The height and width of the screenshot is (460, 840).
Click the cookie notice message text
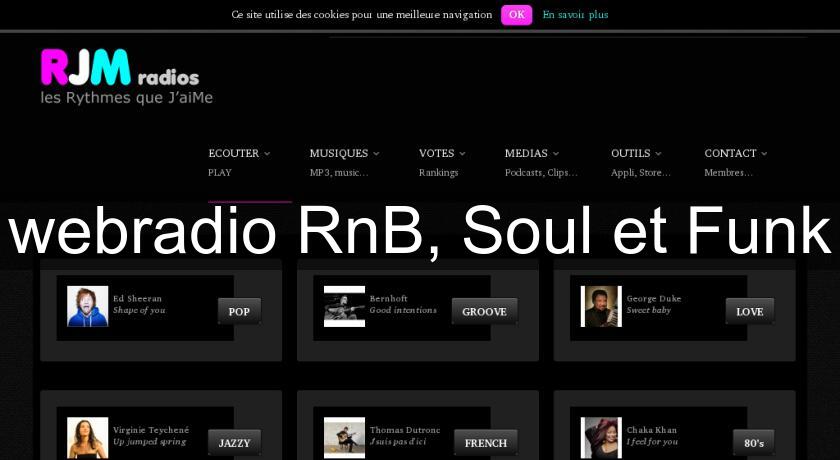(x=362, y=15)
